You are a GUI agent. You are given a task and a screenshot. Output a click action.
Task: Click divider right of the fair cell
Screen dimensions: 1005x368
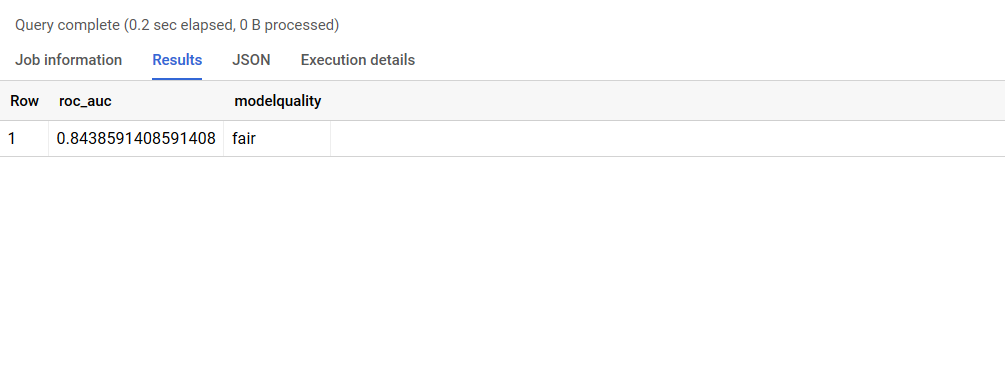click(x=331, y=138)
